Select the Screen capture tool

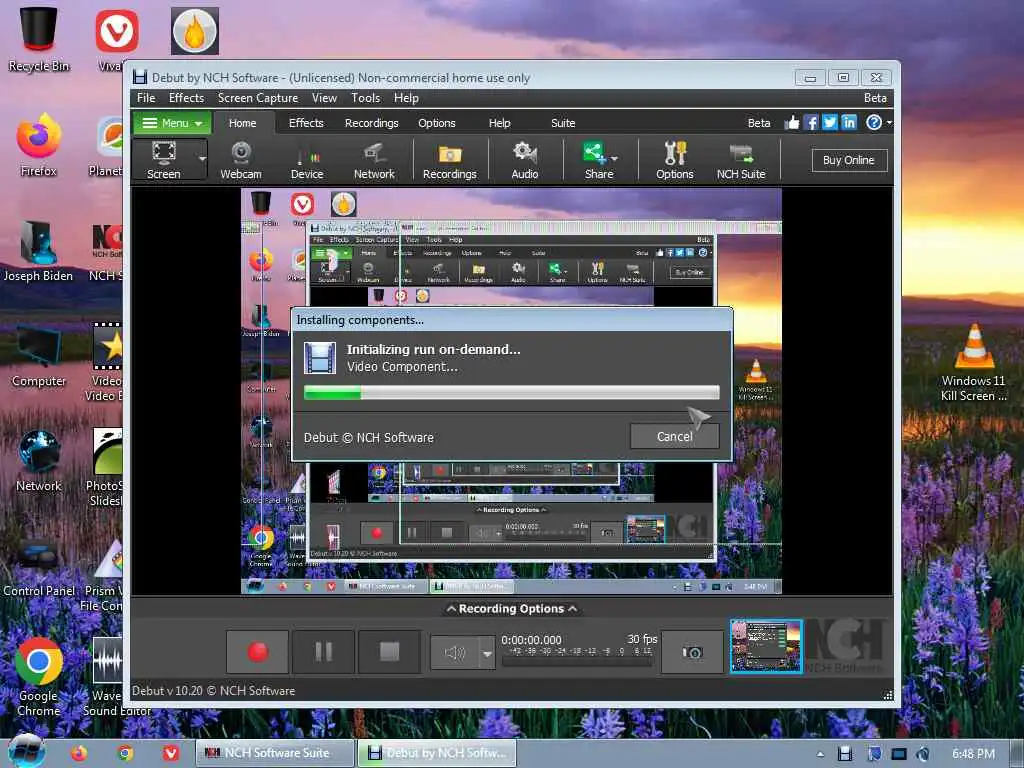[x=163, y=159]
